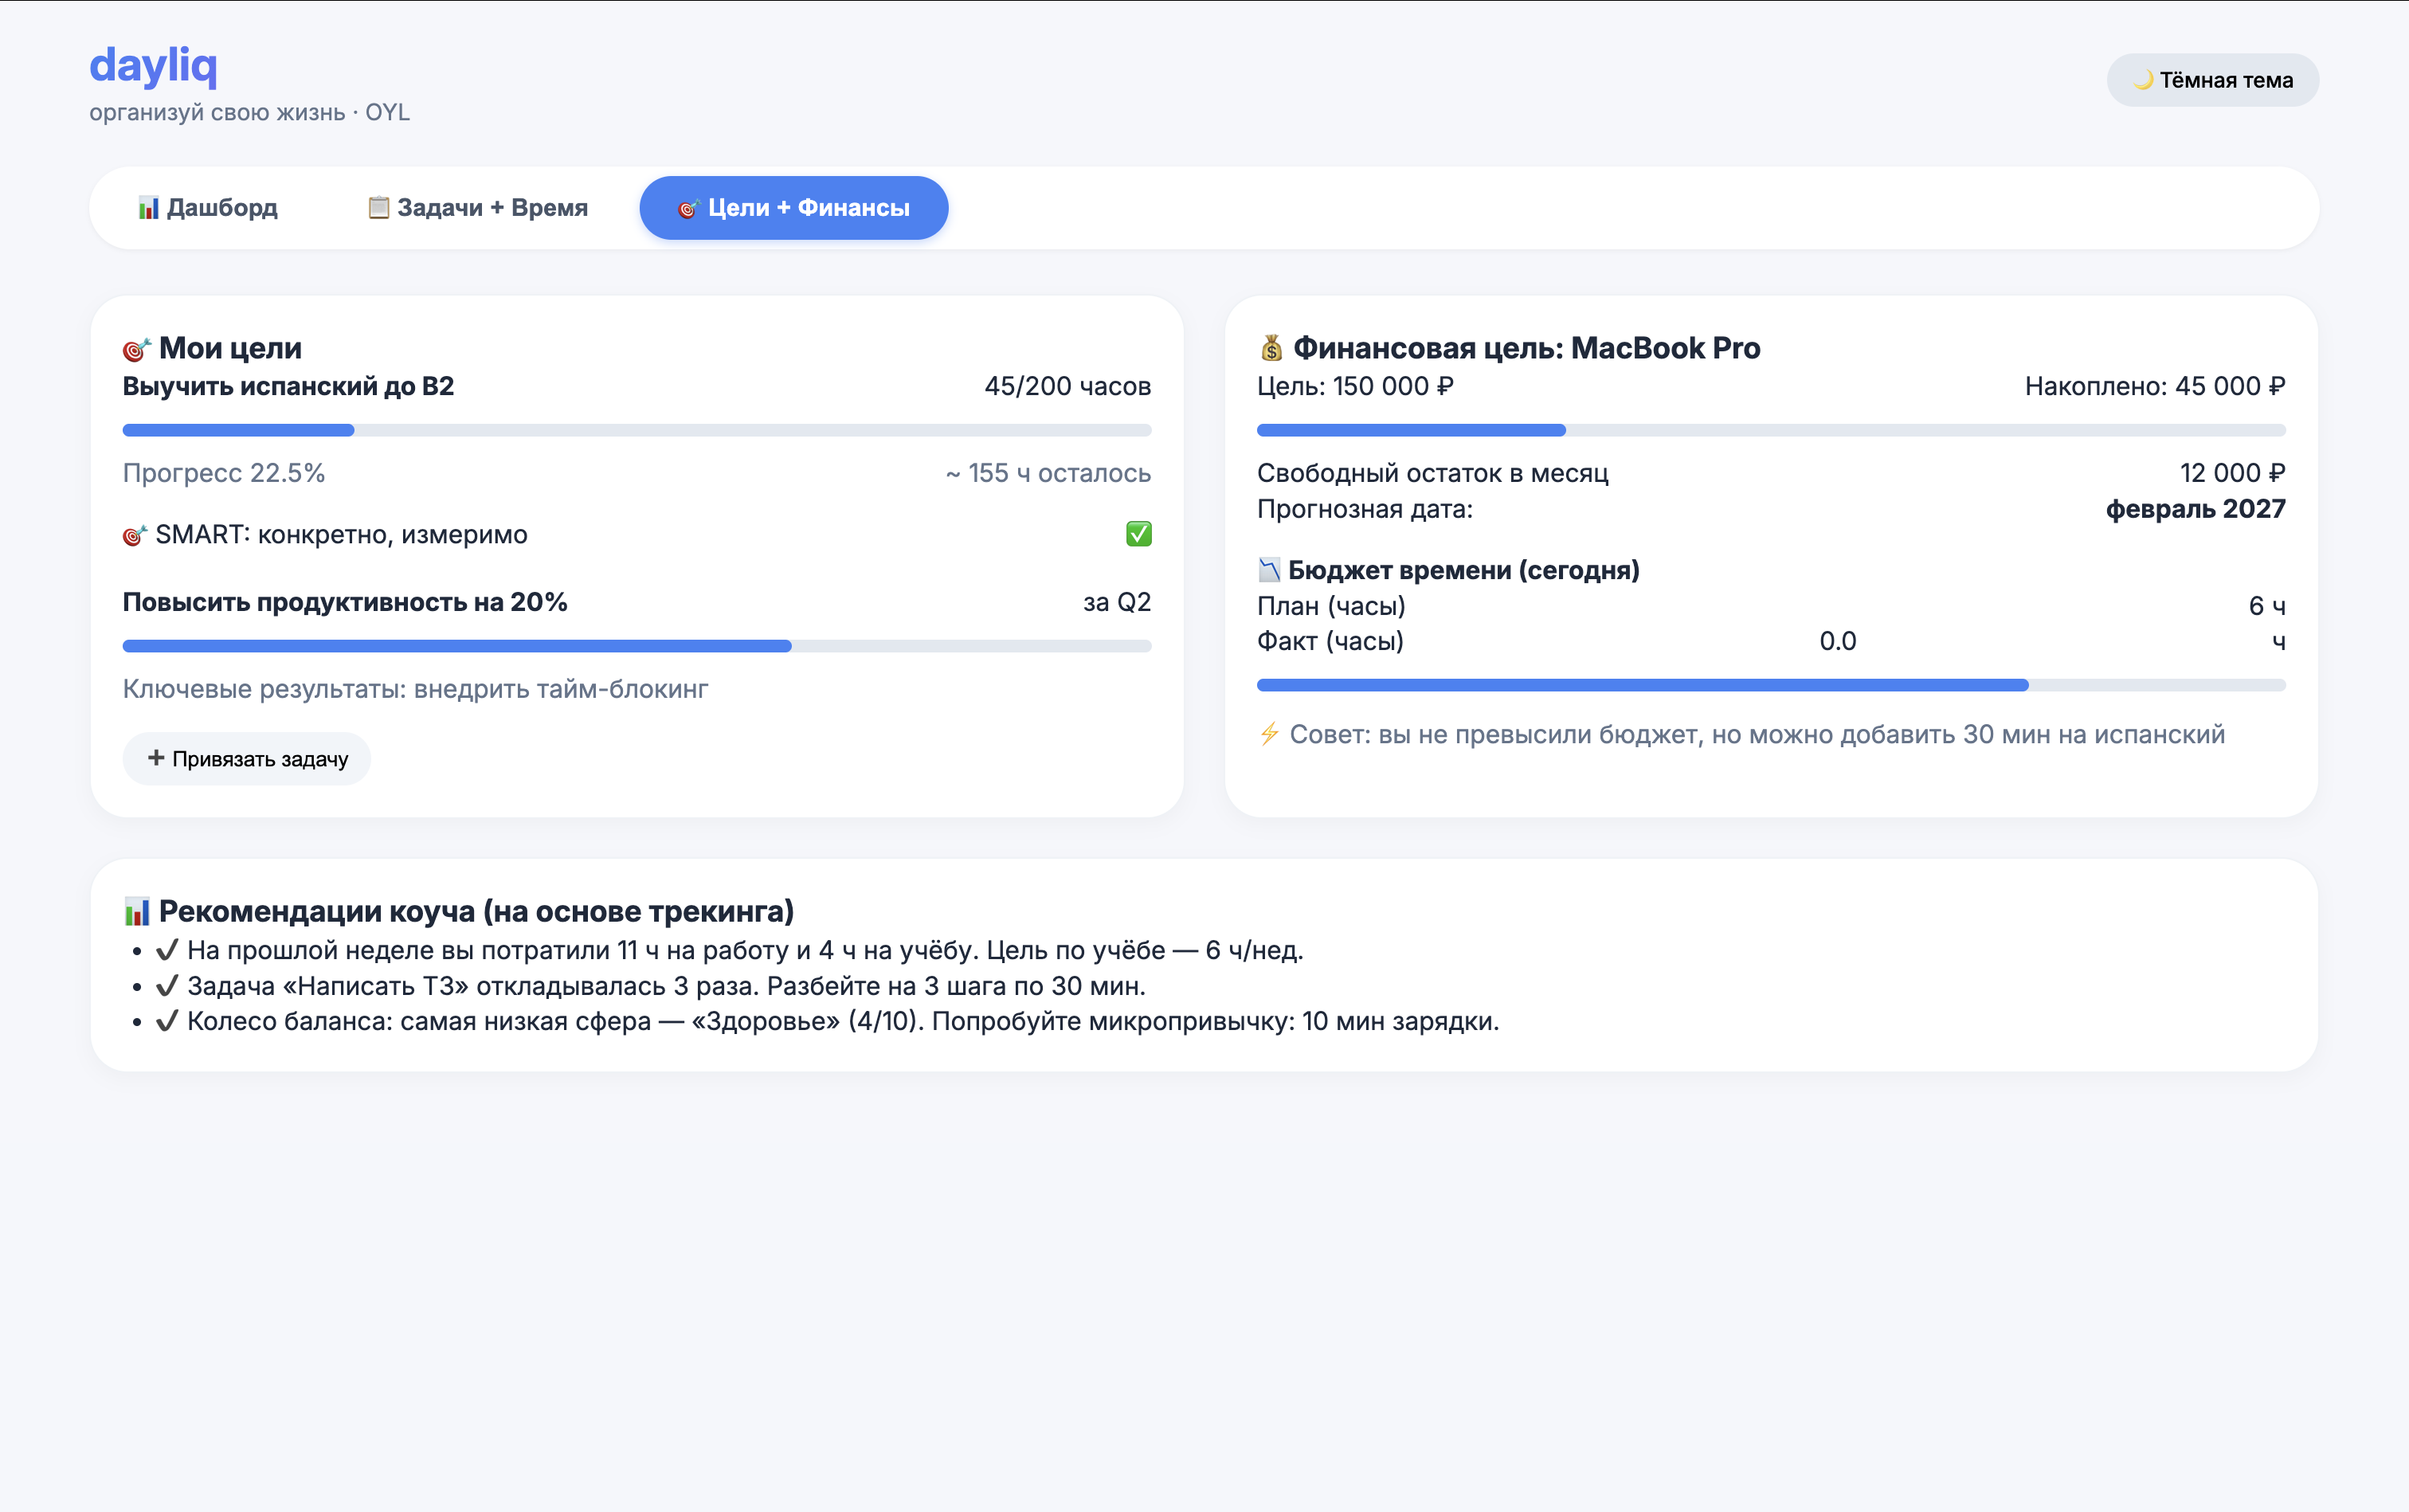This screenshot has height=1512, width=2409.
Task: Click the lightning icon next to the Совет tip
Action: (x=1271, y=735)
